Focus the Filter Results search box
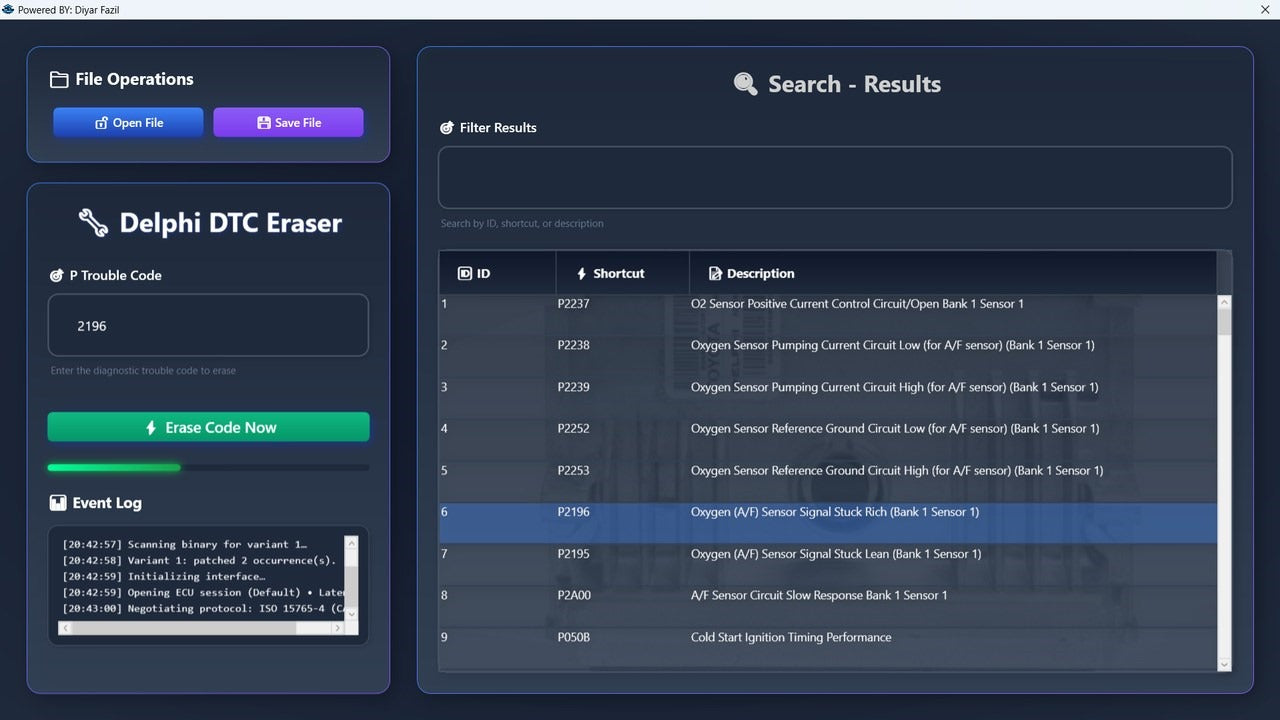 (x=834, y=178)
